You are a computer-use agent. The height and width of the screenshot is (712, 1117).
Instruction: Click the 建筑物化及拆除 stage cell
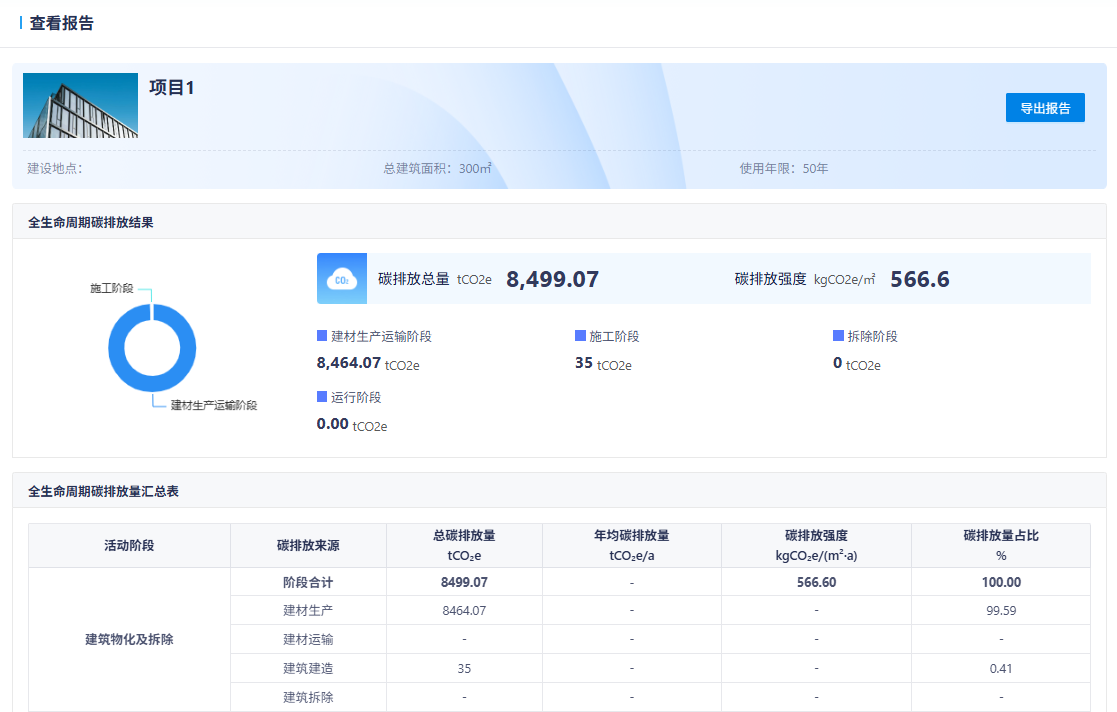tap(129, 639)
